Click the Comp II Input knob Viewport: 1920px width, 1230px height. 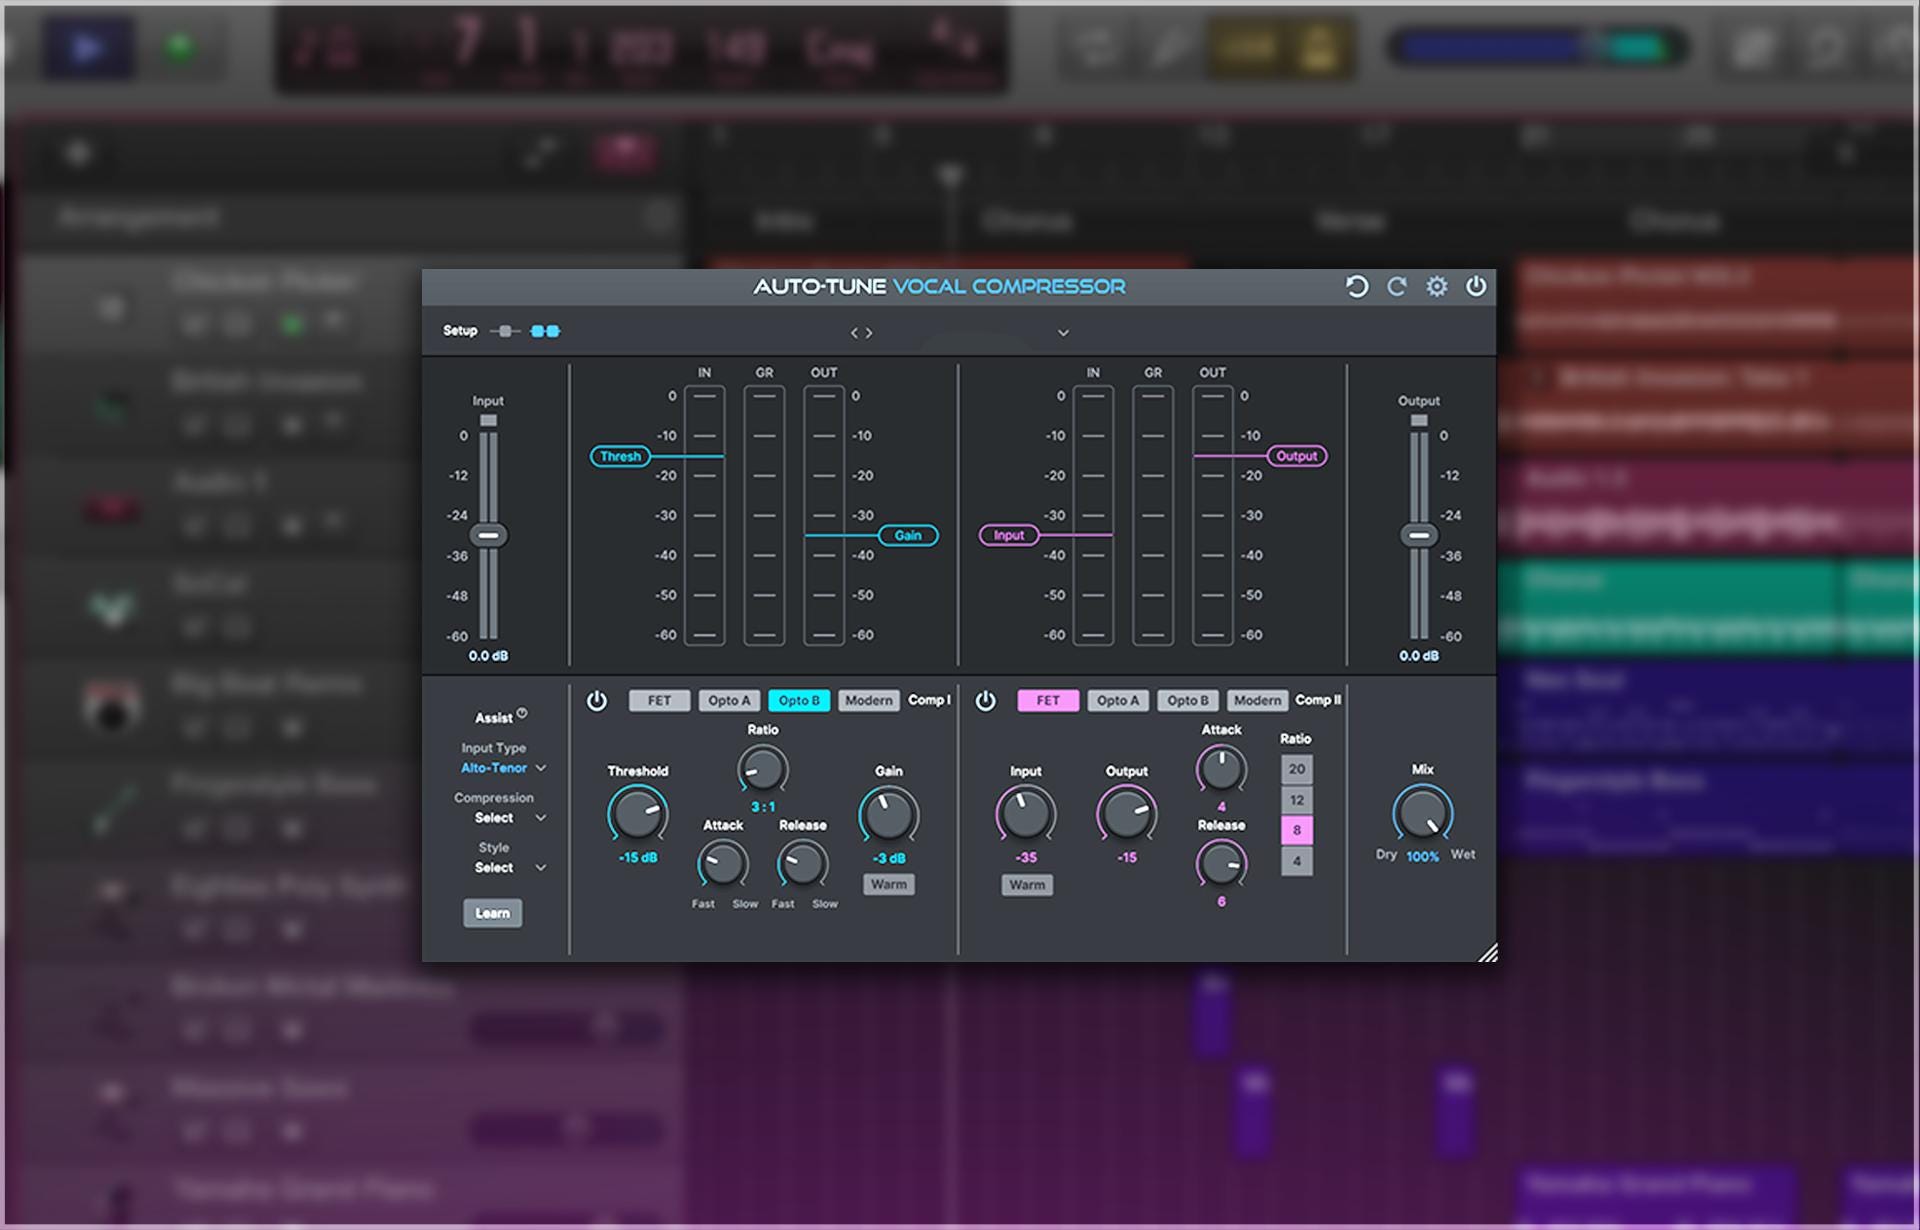pos(1026,815)
